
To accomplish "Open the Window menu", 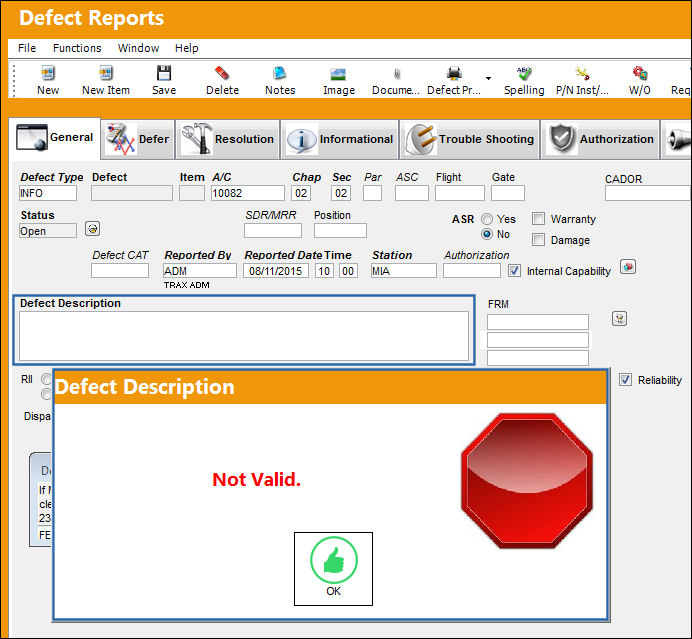I will pos(138,48).
